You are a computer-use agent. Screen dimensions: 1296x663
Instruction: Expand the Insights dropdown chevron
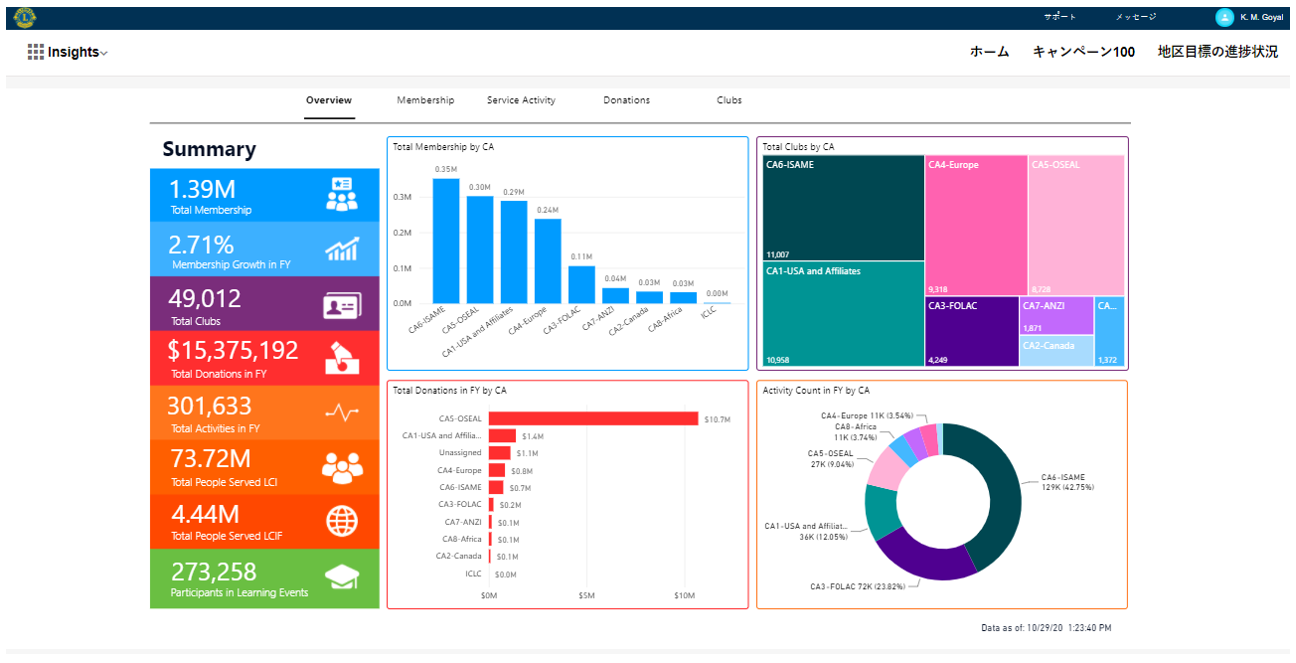[x=104, y=53]
